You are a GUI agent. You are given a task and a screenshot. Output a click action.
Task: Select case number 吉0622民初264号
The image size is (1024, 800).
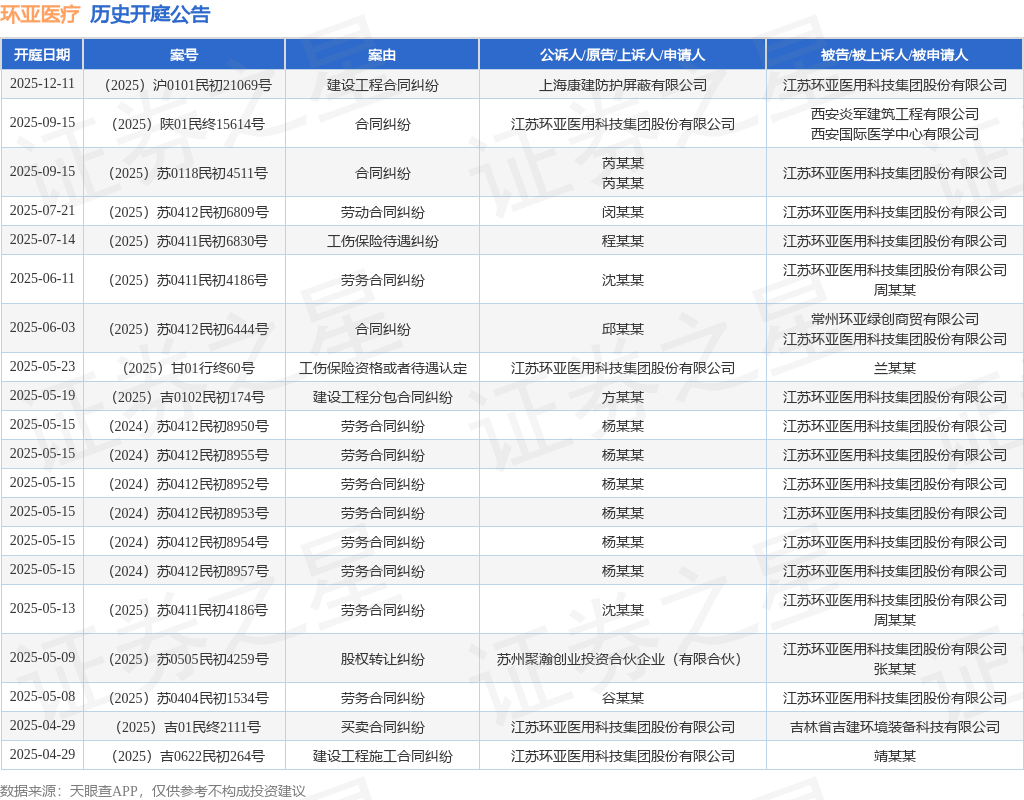tap(187, 756)
